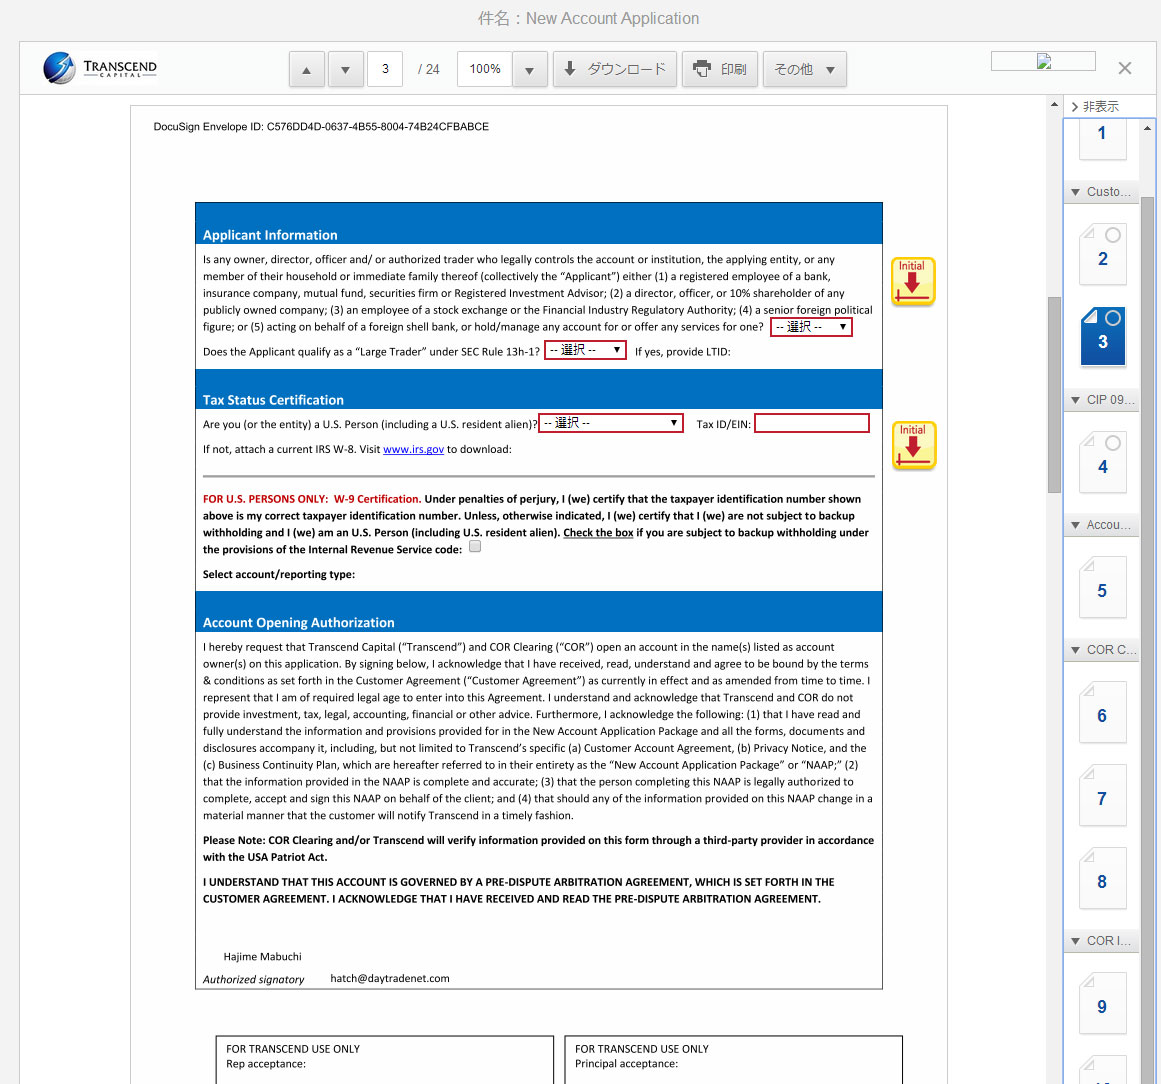Select page 5 thumbnail

[1102, 590]
